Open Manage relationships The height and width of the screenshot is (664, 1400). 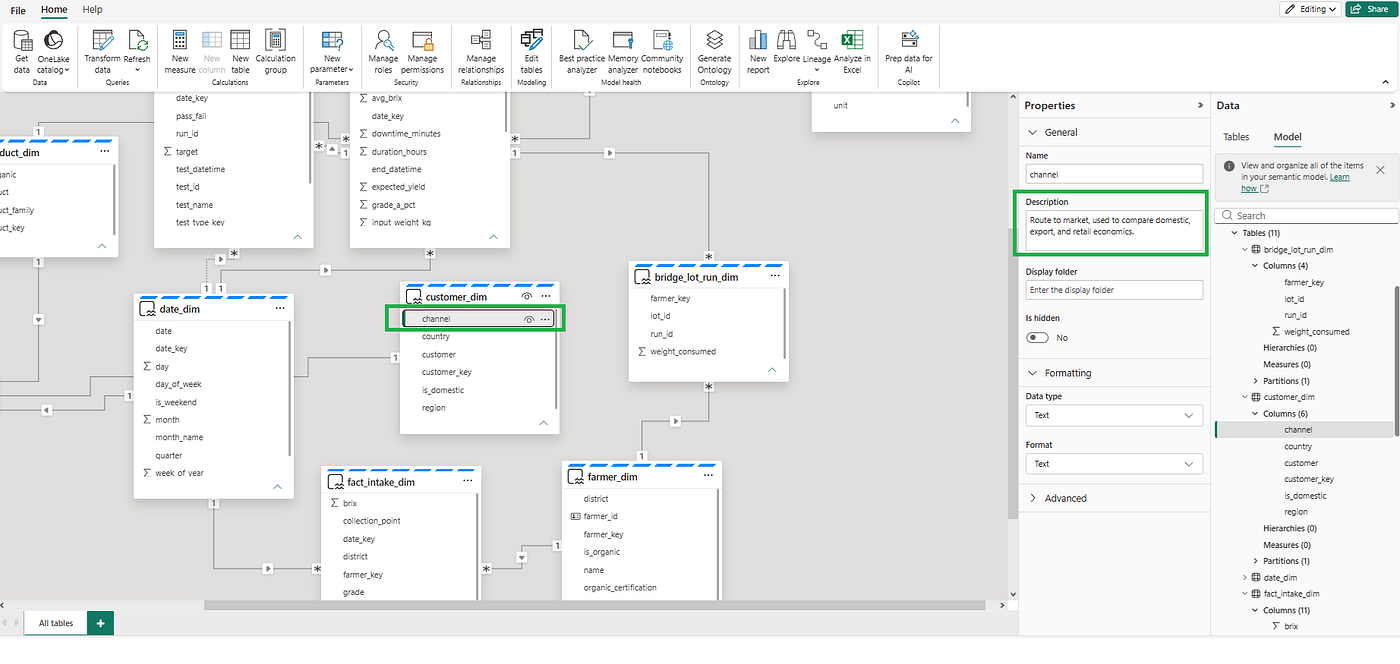(481, 50)
